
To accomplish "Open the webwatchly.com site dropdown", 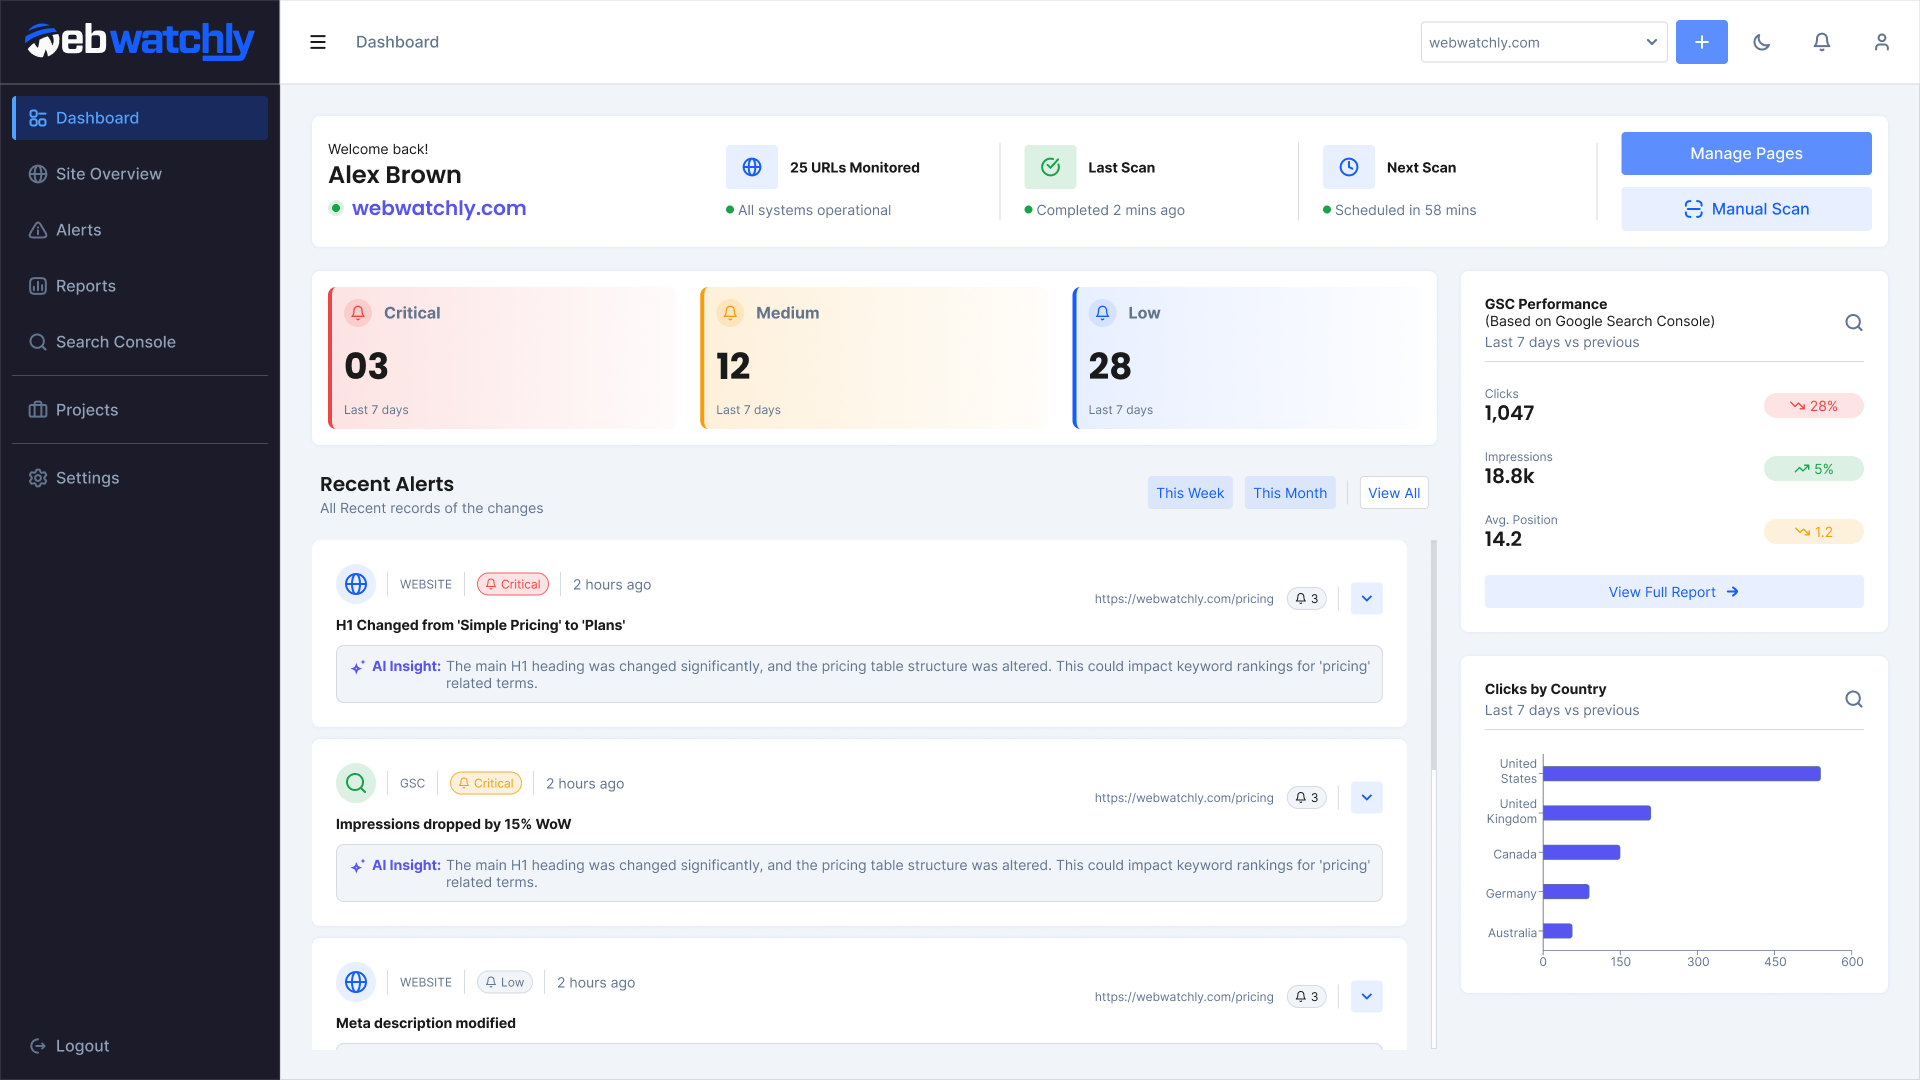I will pyautogui.click(x=1543, y=42).
